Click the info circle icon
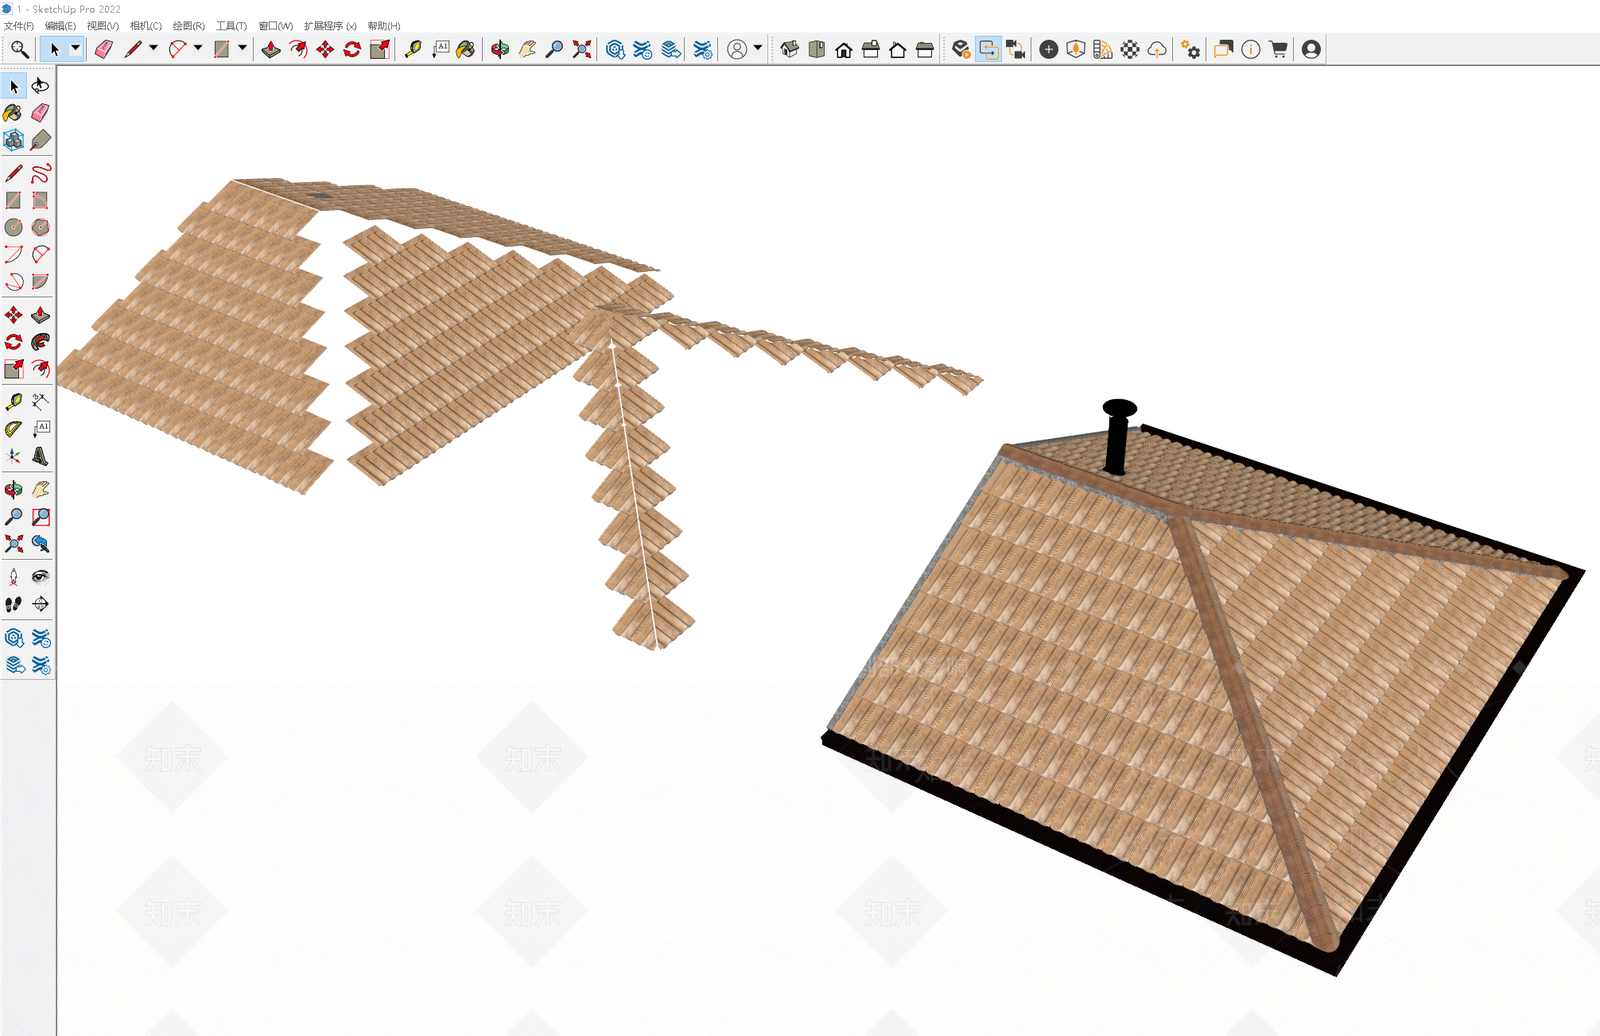The height and width of the screenshot is (1036, 1600). click(1251, 49)
